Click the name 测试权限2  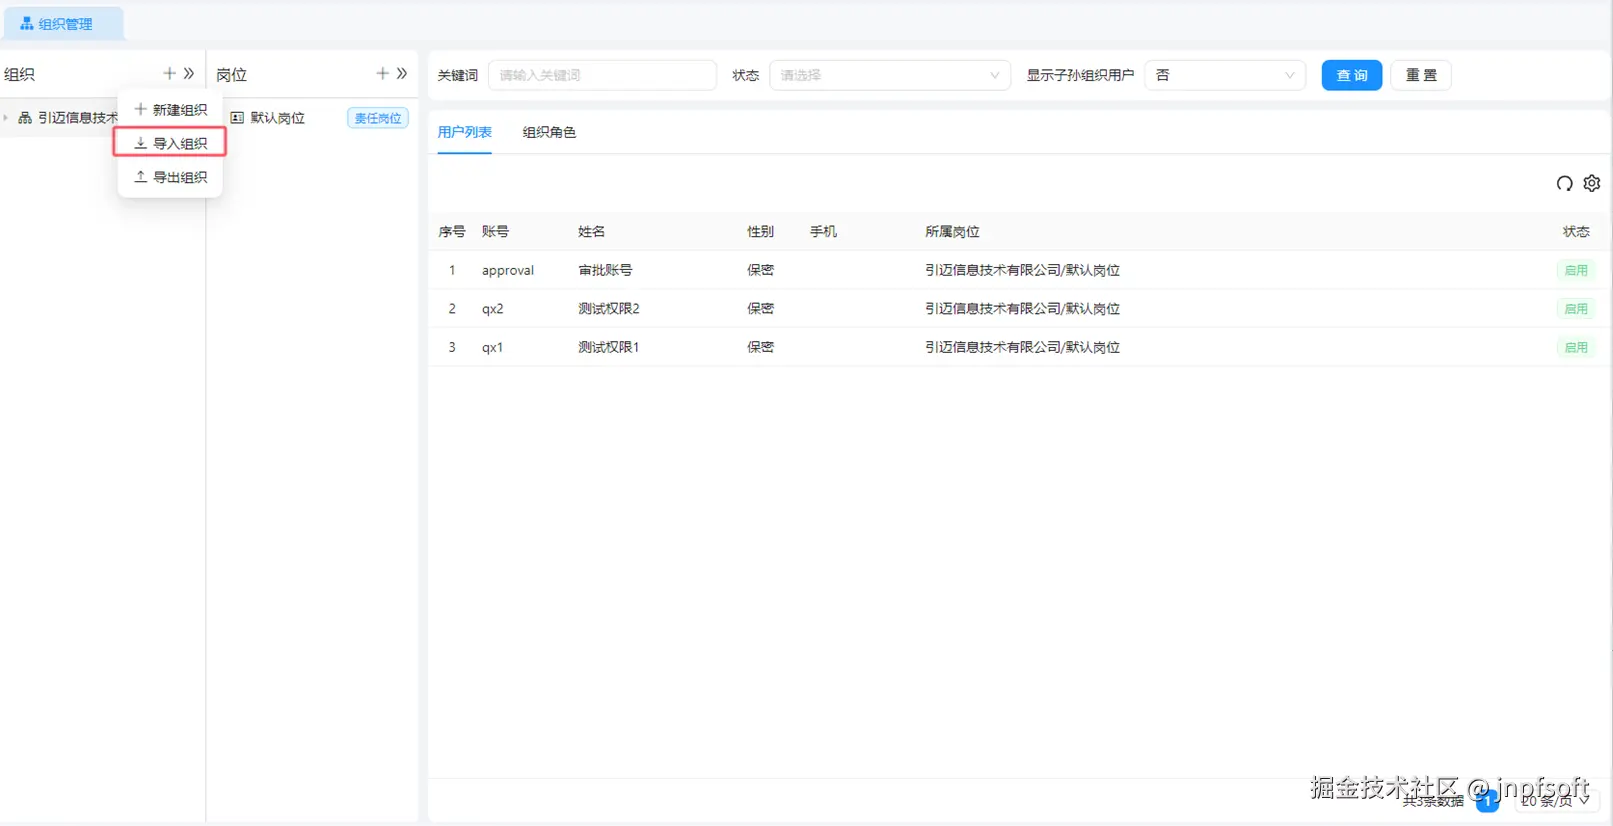609,309
